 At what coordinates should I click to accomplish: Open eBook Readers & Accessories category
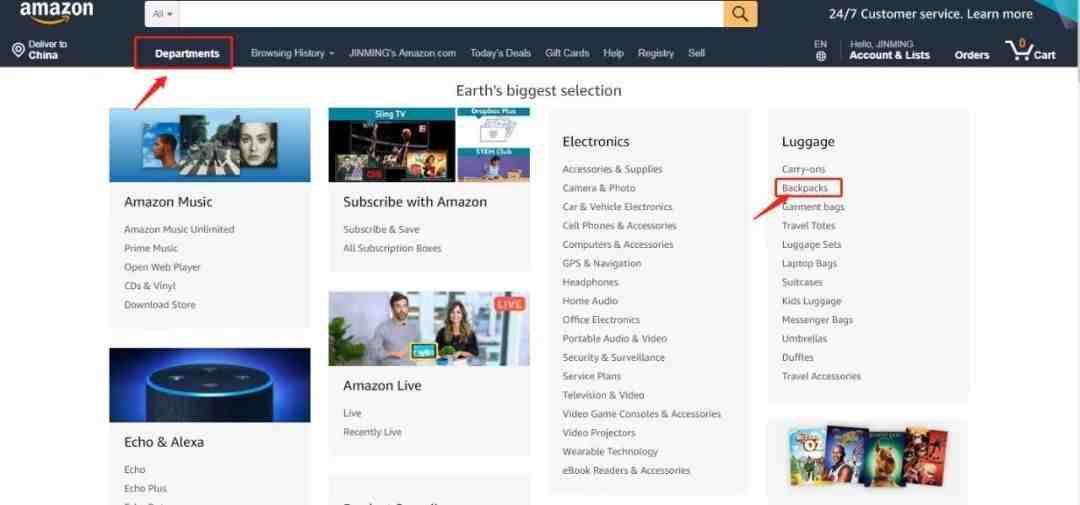click(626, 471)
